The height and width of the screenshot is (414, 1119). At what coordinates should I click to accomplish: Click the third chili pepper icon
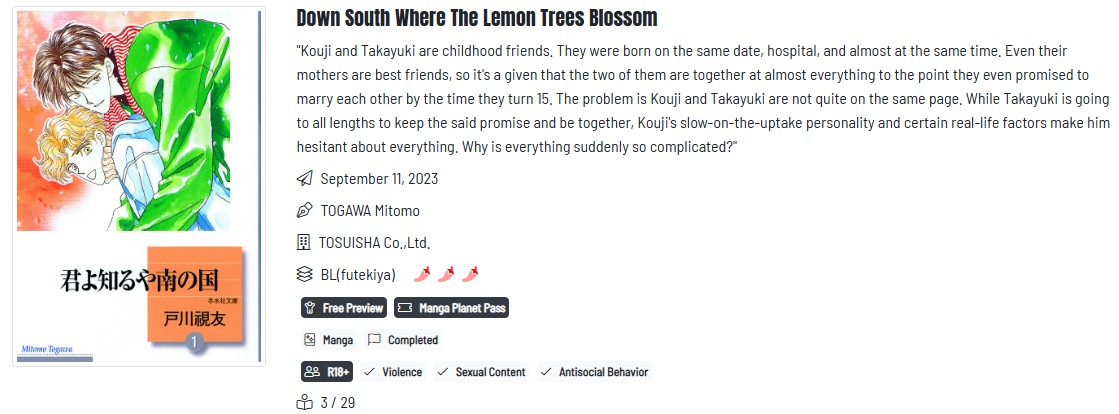[x=470, y=274]
